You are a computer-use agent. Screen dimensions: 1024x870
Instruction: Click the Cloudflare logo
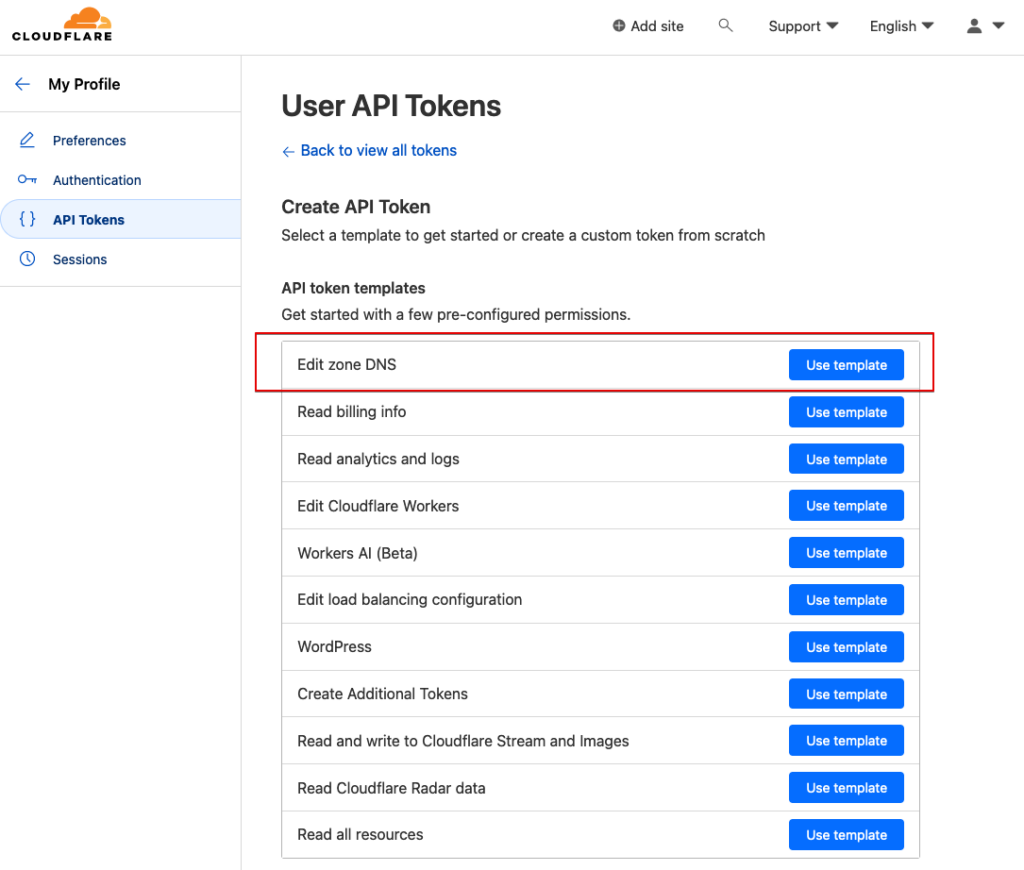[62, 24]
